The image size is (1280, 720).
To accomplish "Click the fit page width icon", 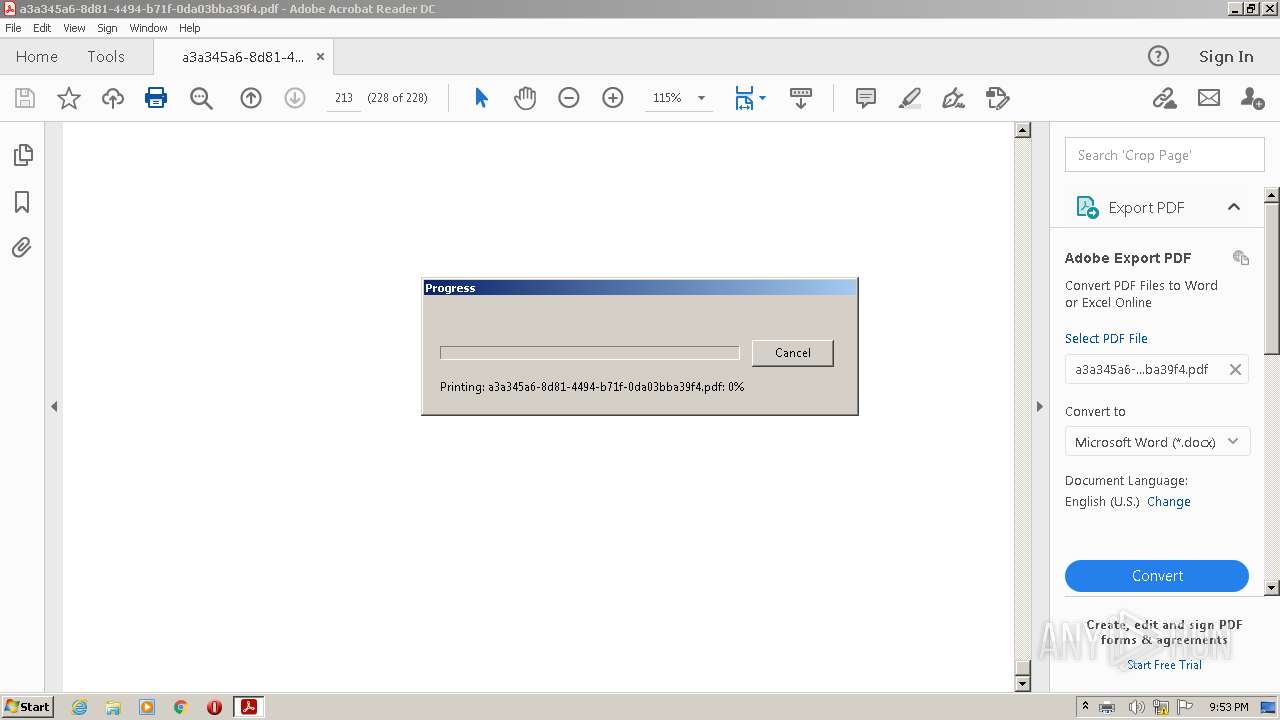I will [x=744, y=98].
